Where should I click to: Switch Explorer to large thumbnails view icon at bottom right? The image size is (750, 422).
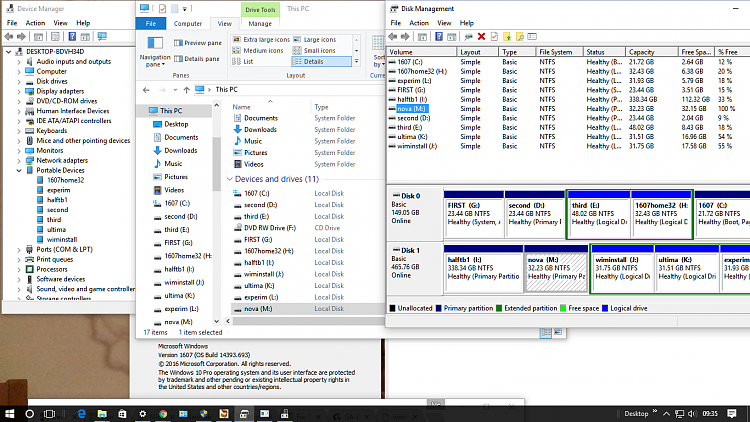(x=558, y=332)
